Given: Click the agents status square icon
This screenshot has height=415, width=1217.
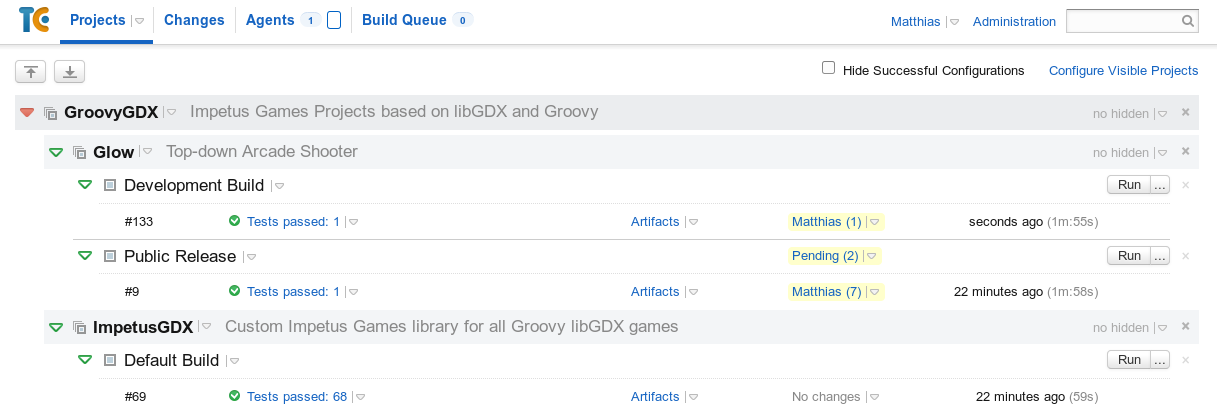Looking at the screenshot, I should tap(334, 20).
